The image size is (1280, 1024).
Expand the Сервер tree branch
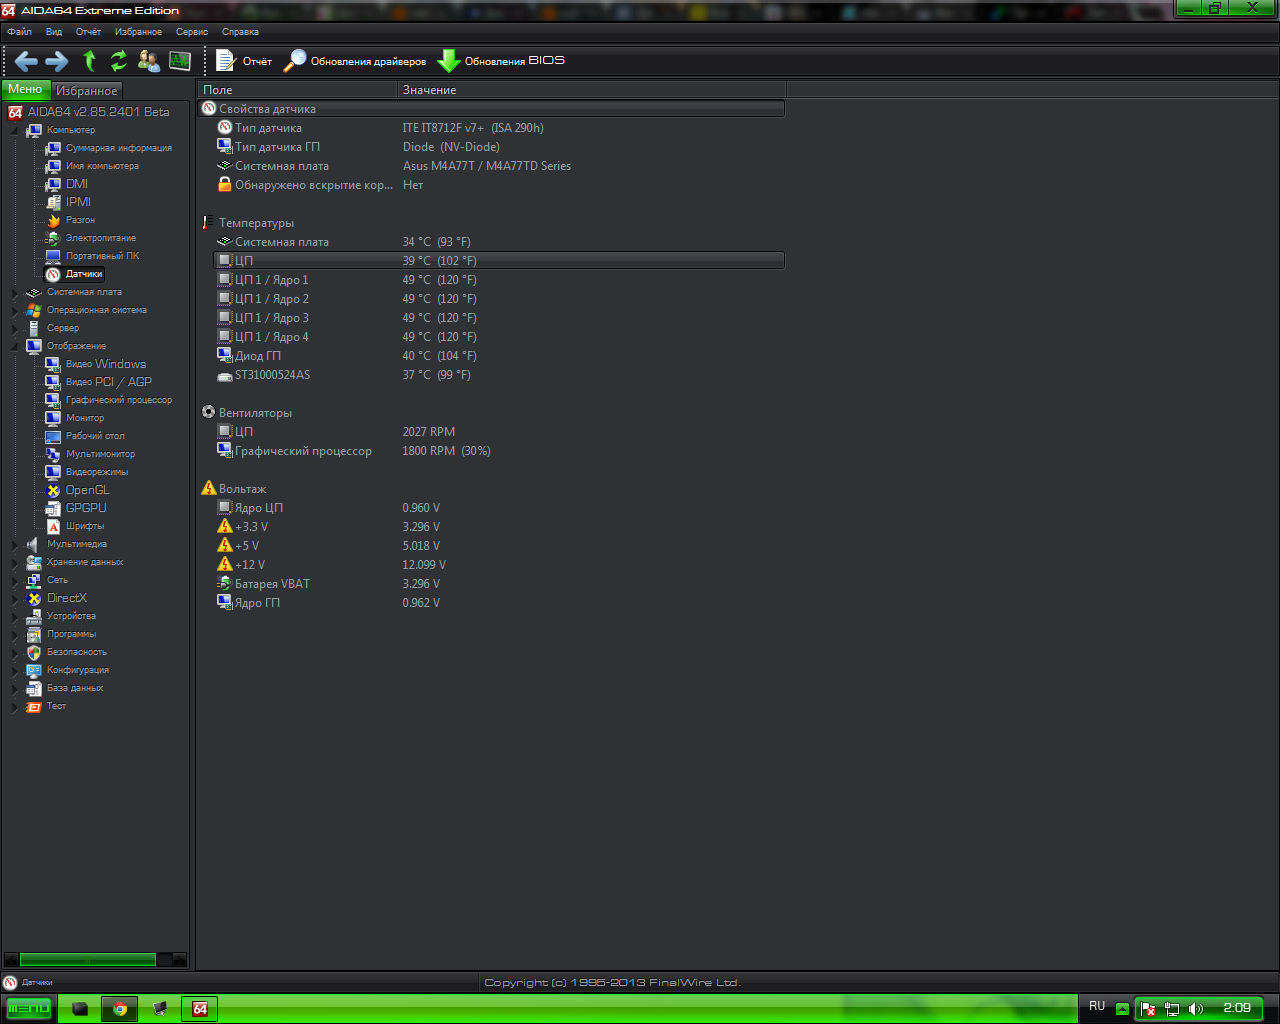pyautogui.click(x=15, y=328)
